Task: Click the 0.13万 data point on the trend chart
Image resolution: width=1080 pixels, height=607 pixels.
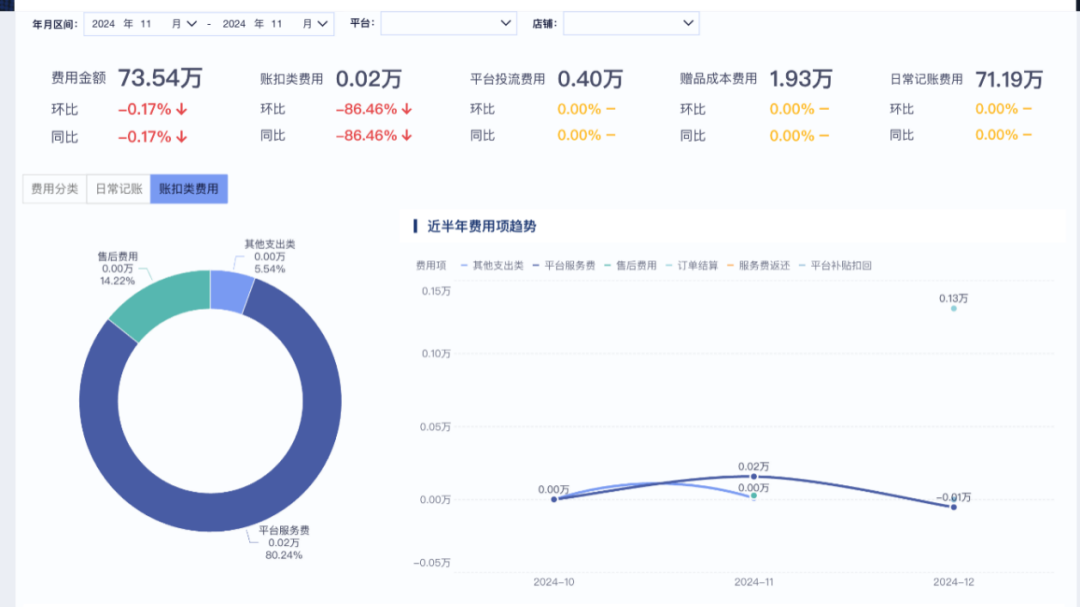Action: point(953,310)
